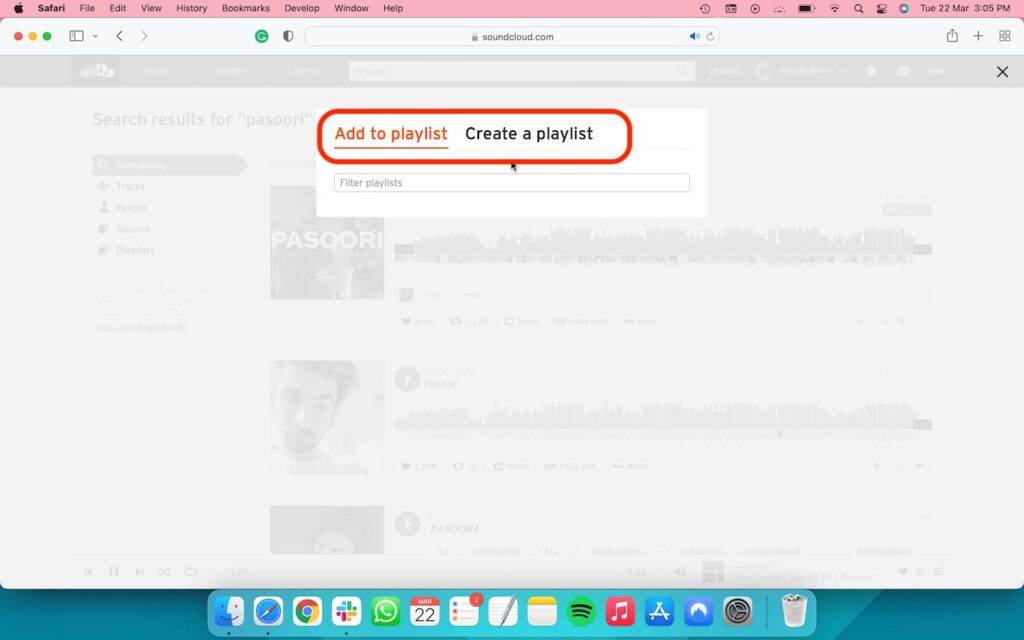Select the Playlists filter in the sidebar
The image size is (1024, 640).
click(x=134, y=250)
